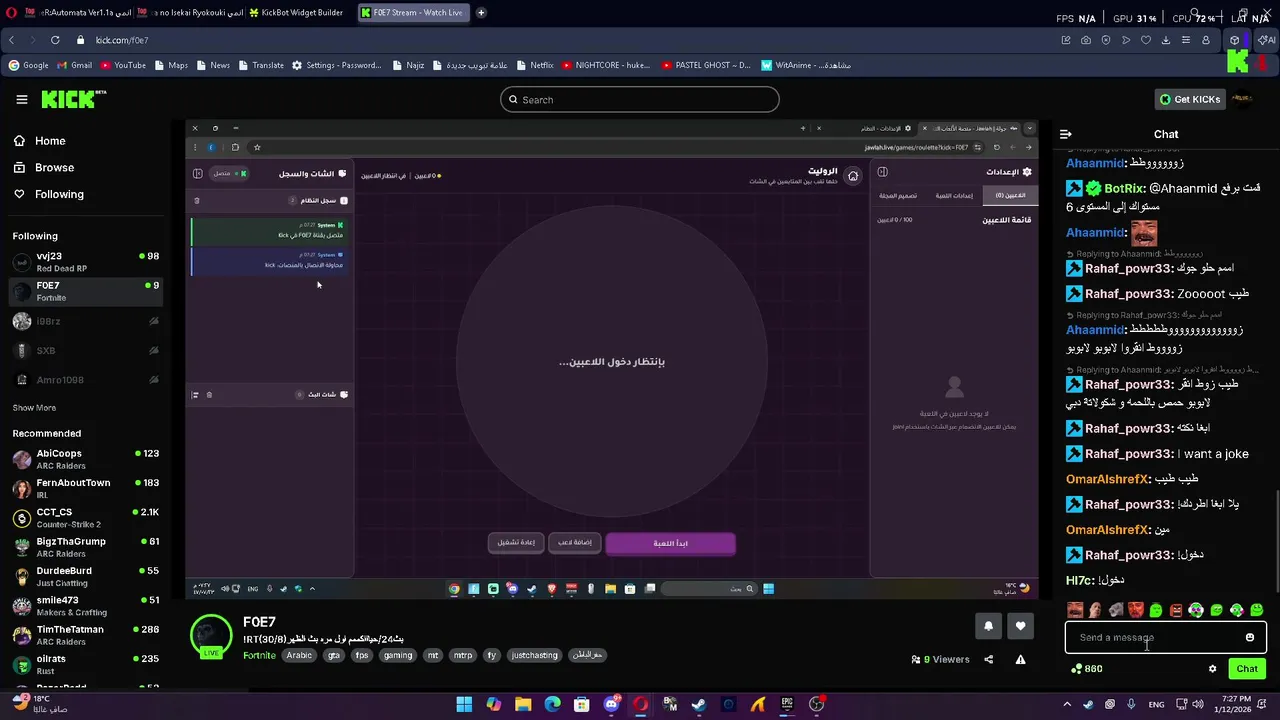The height and width of the screenshot is (720, 1280).
Task: Open recommended channel CCT_CS
Action: point(85,518)
